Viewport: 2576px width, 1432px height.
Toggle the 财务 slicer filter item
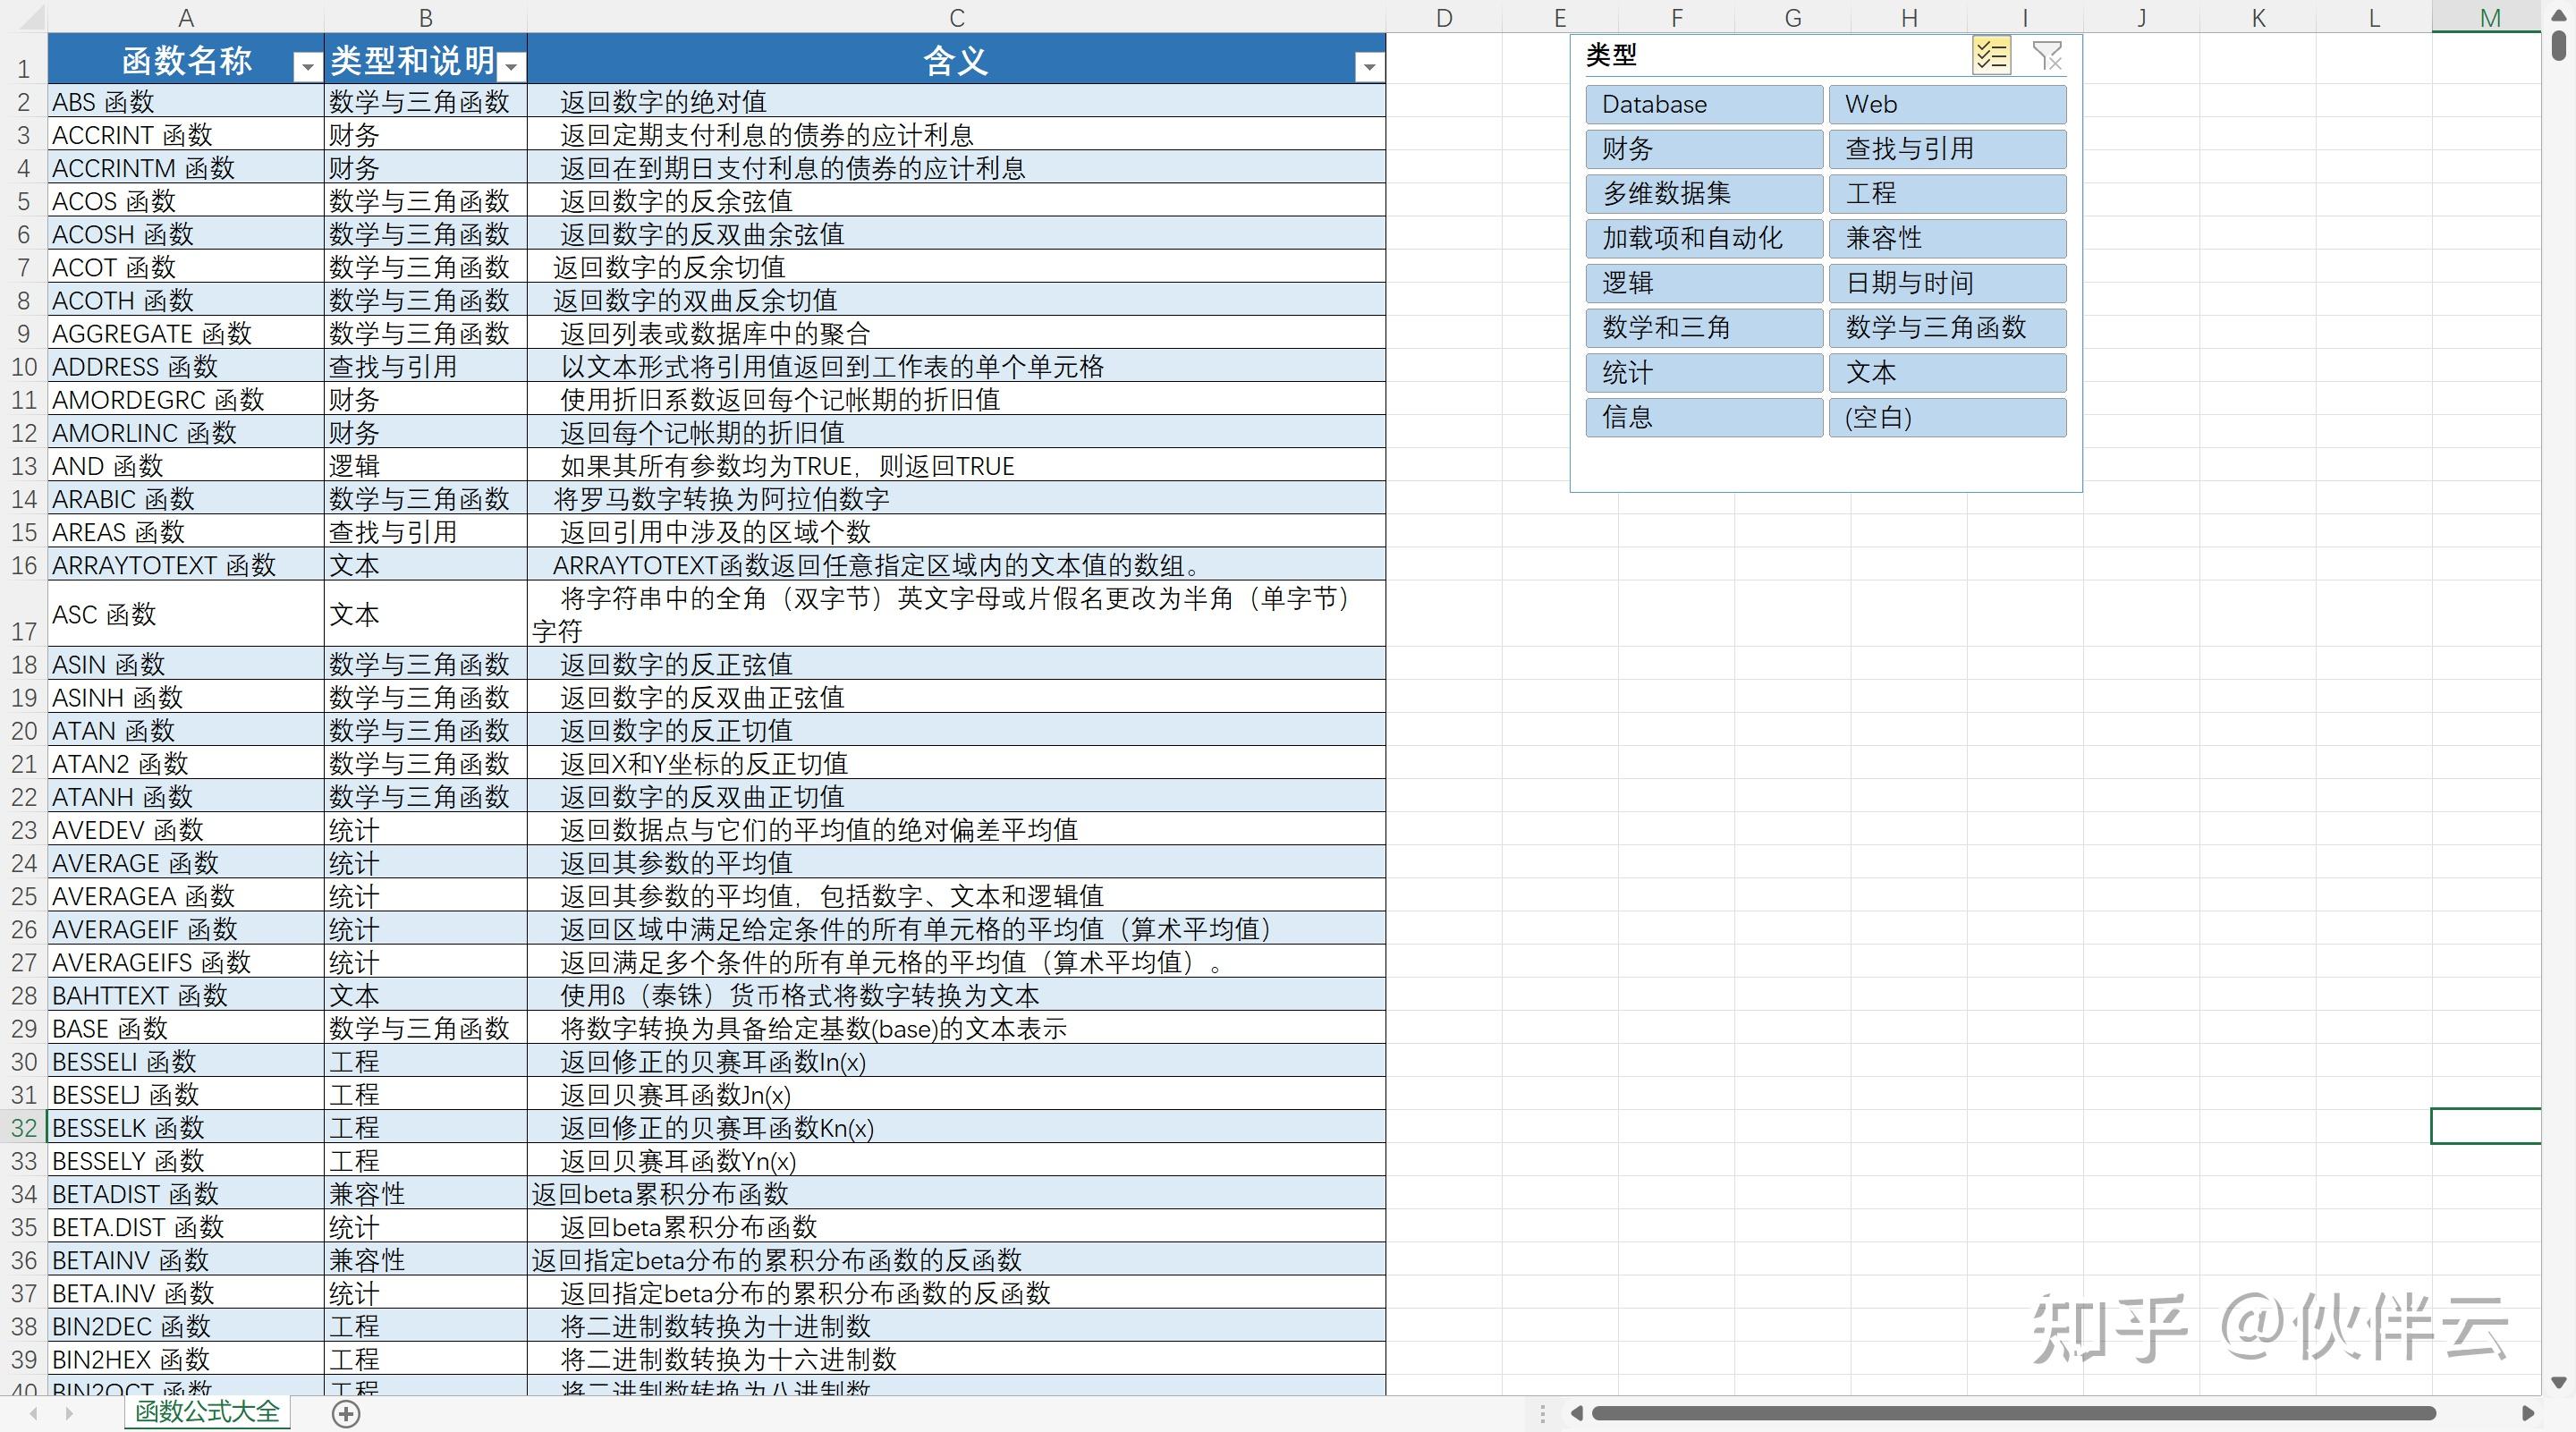(x=1703, y=149)
